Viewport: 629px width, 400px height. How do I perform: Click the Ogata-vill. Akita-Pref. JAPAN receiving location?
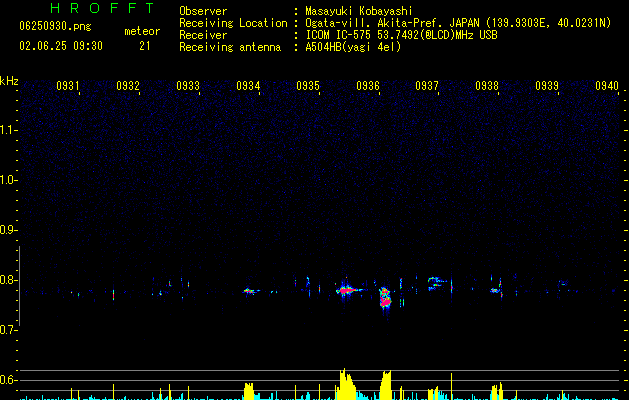458,23
